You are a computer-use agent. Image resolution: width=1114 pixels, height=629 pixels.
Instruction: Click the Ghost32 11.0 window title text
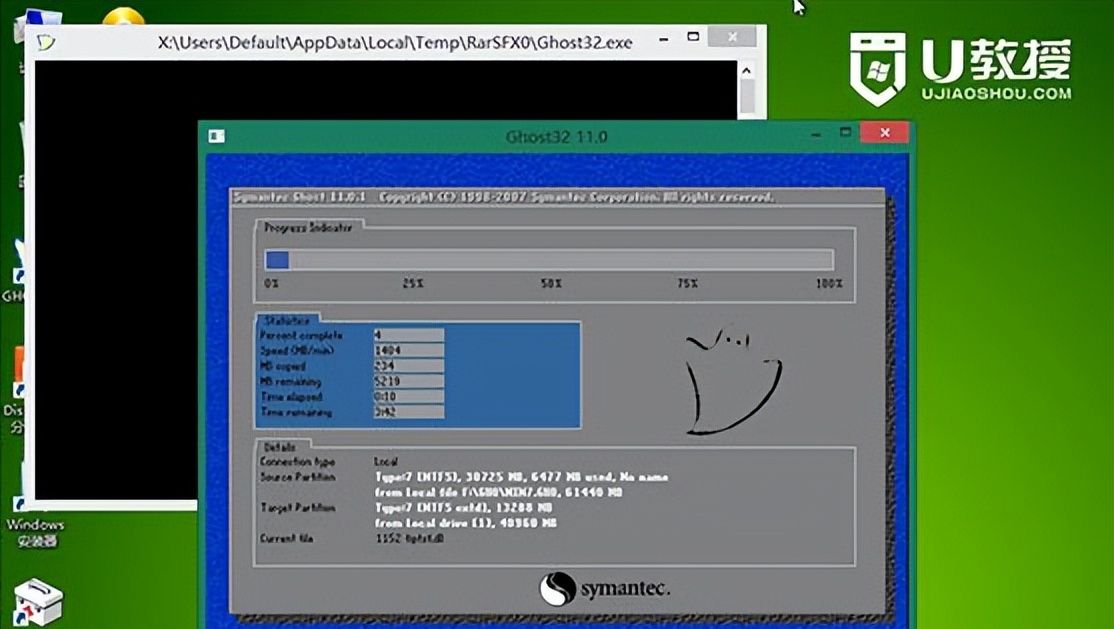[556, 136]
